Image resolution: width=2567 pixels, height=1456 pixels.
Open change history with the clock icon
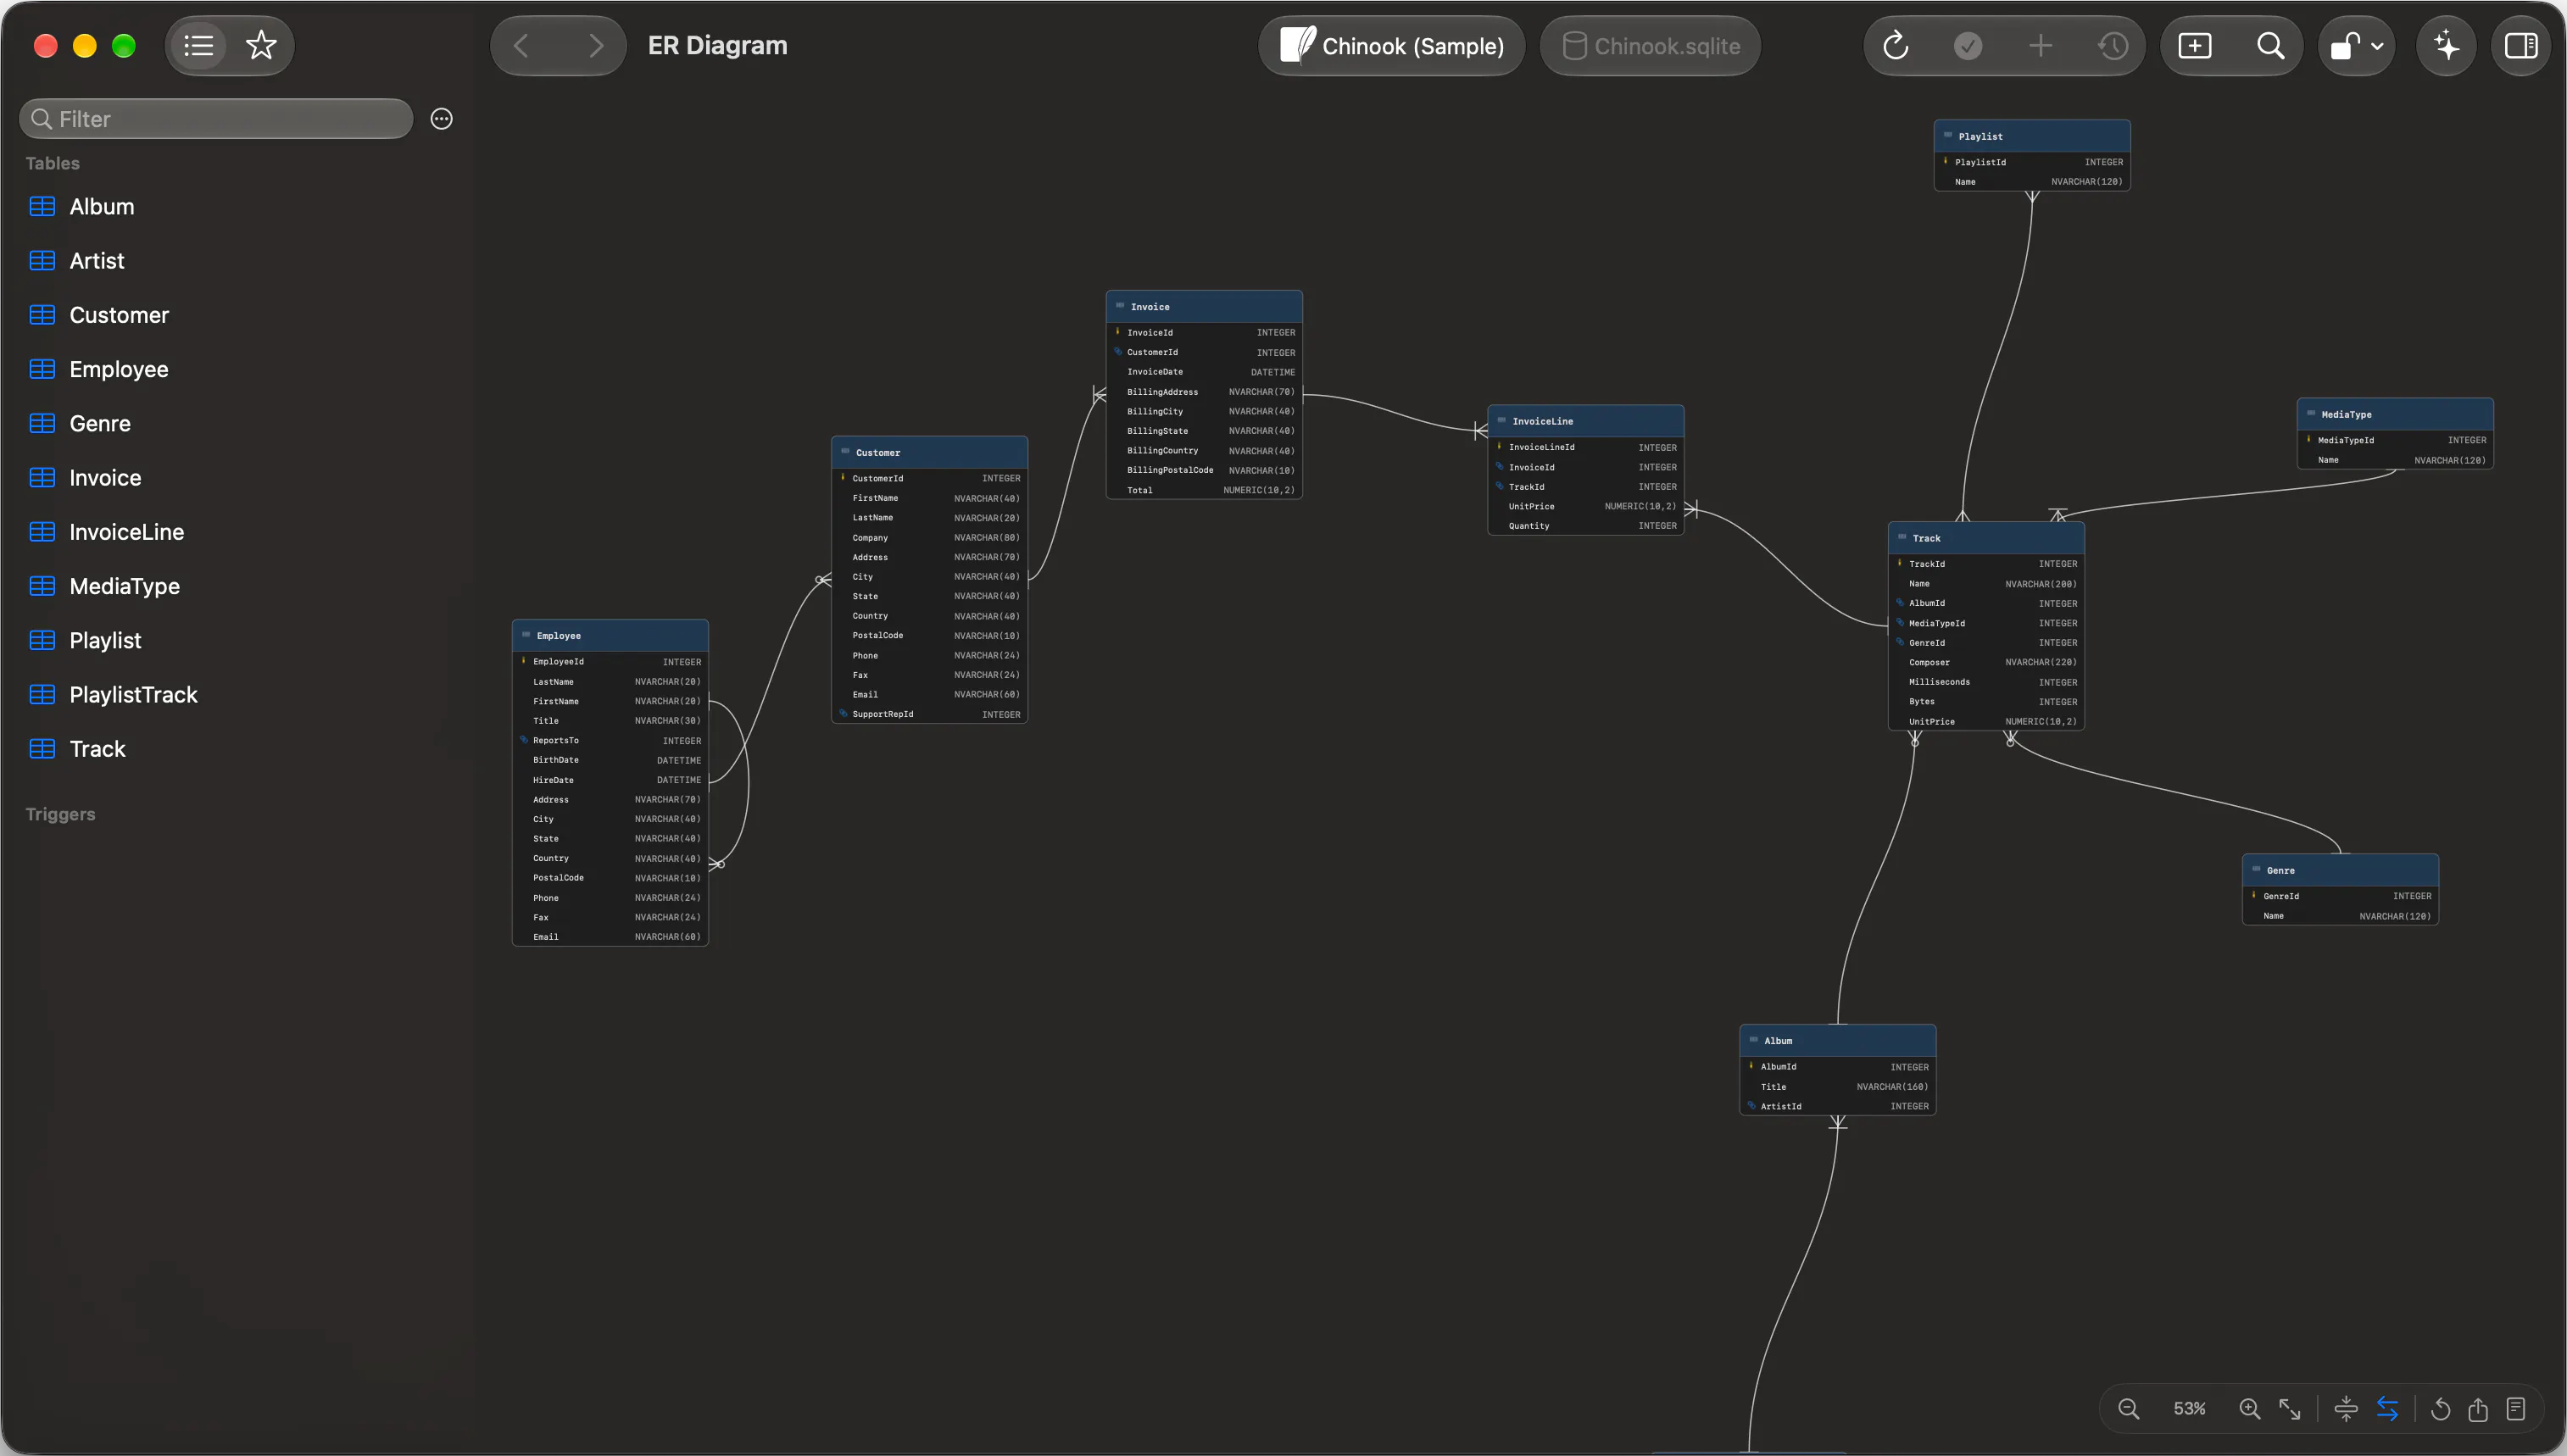point(2112,46)
